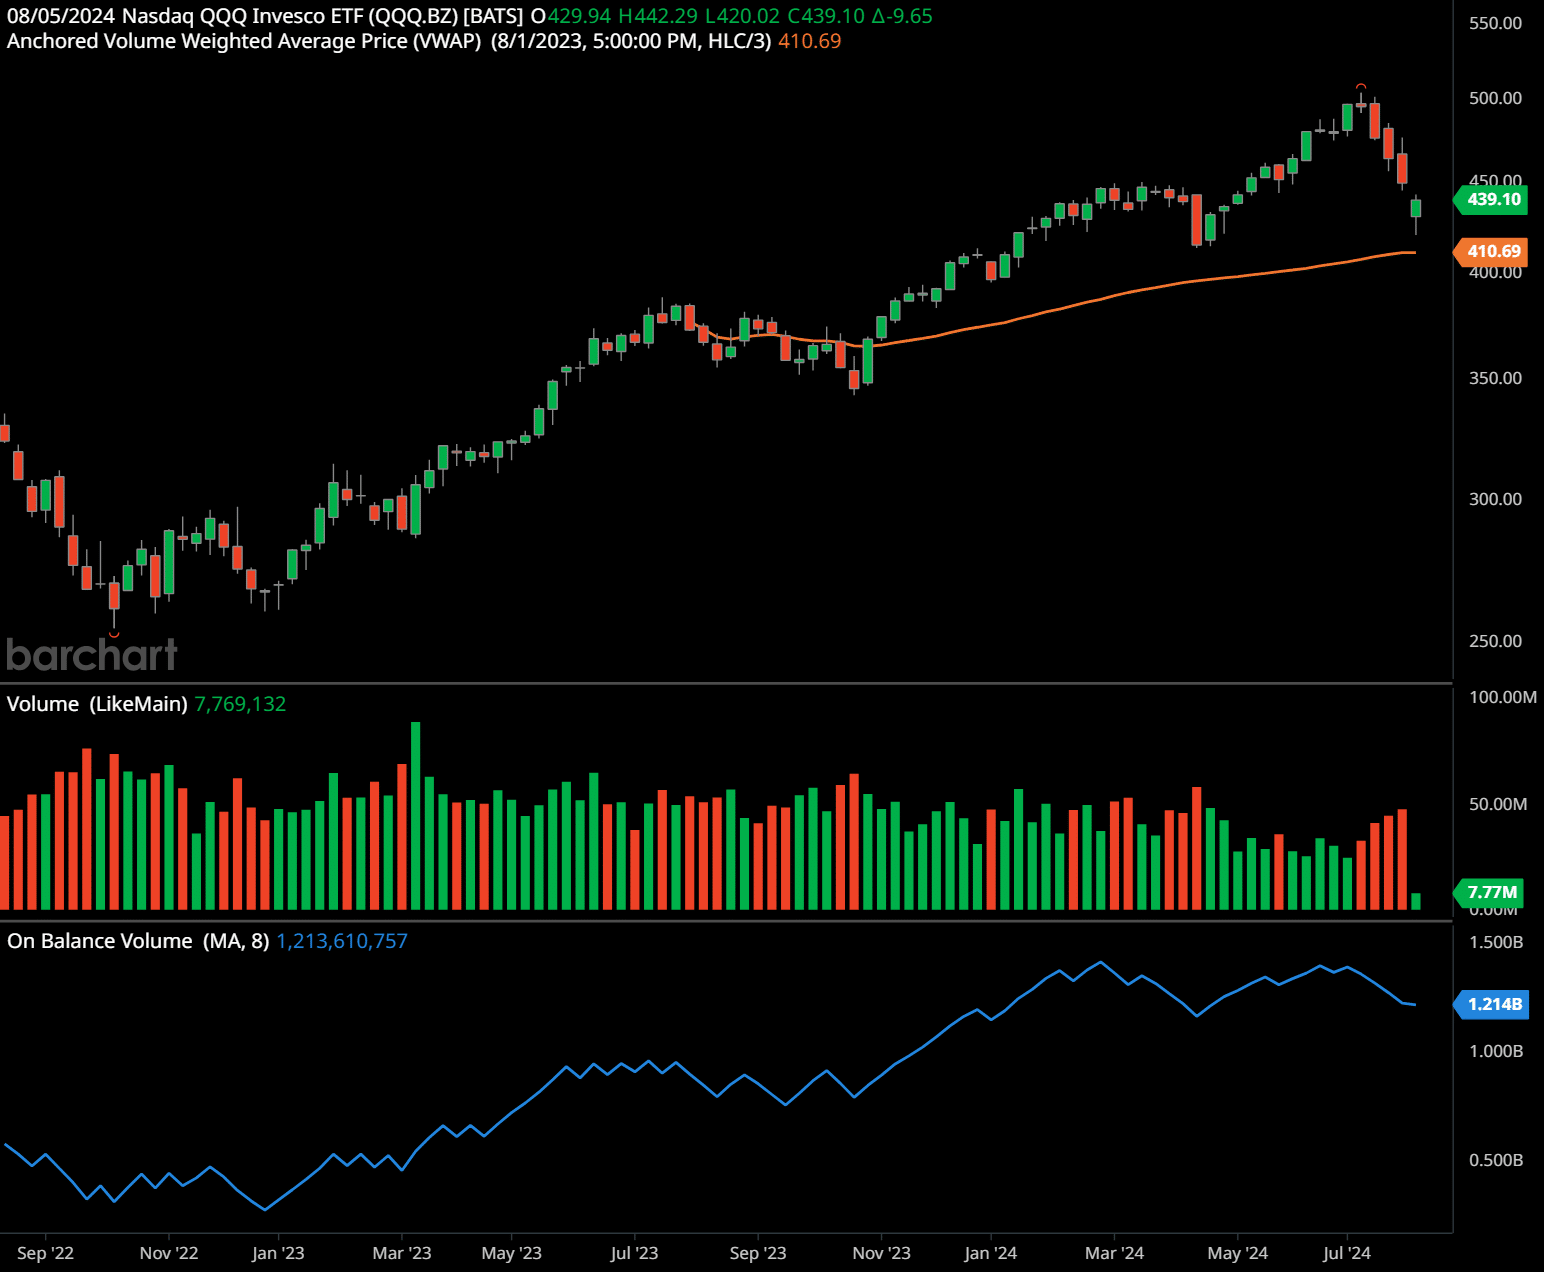Click the 500.00 price axis label
The image size is (1544, 1272).
(x=1495, y=98)
